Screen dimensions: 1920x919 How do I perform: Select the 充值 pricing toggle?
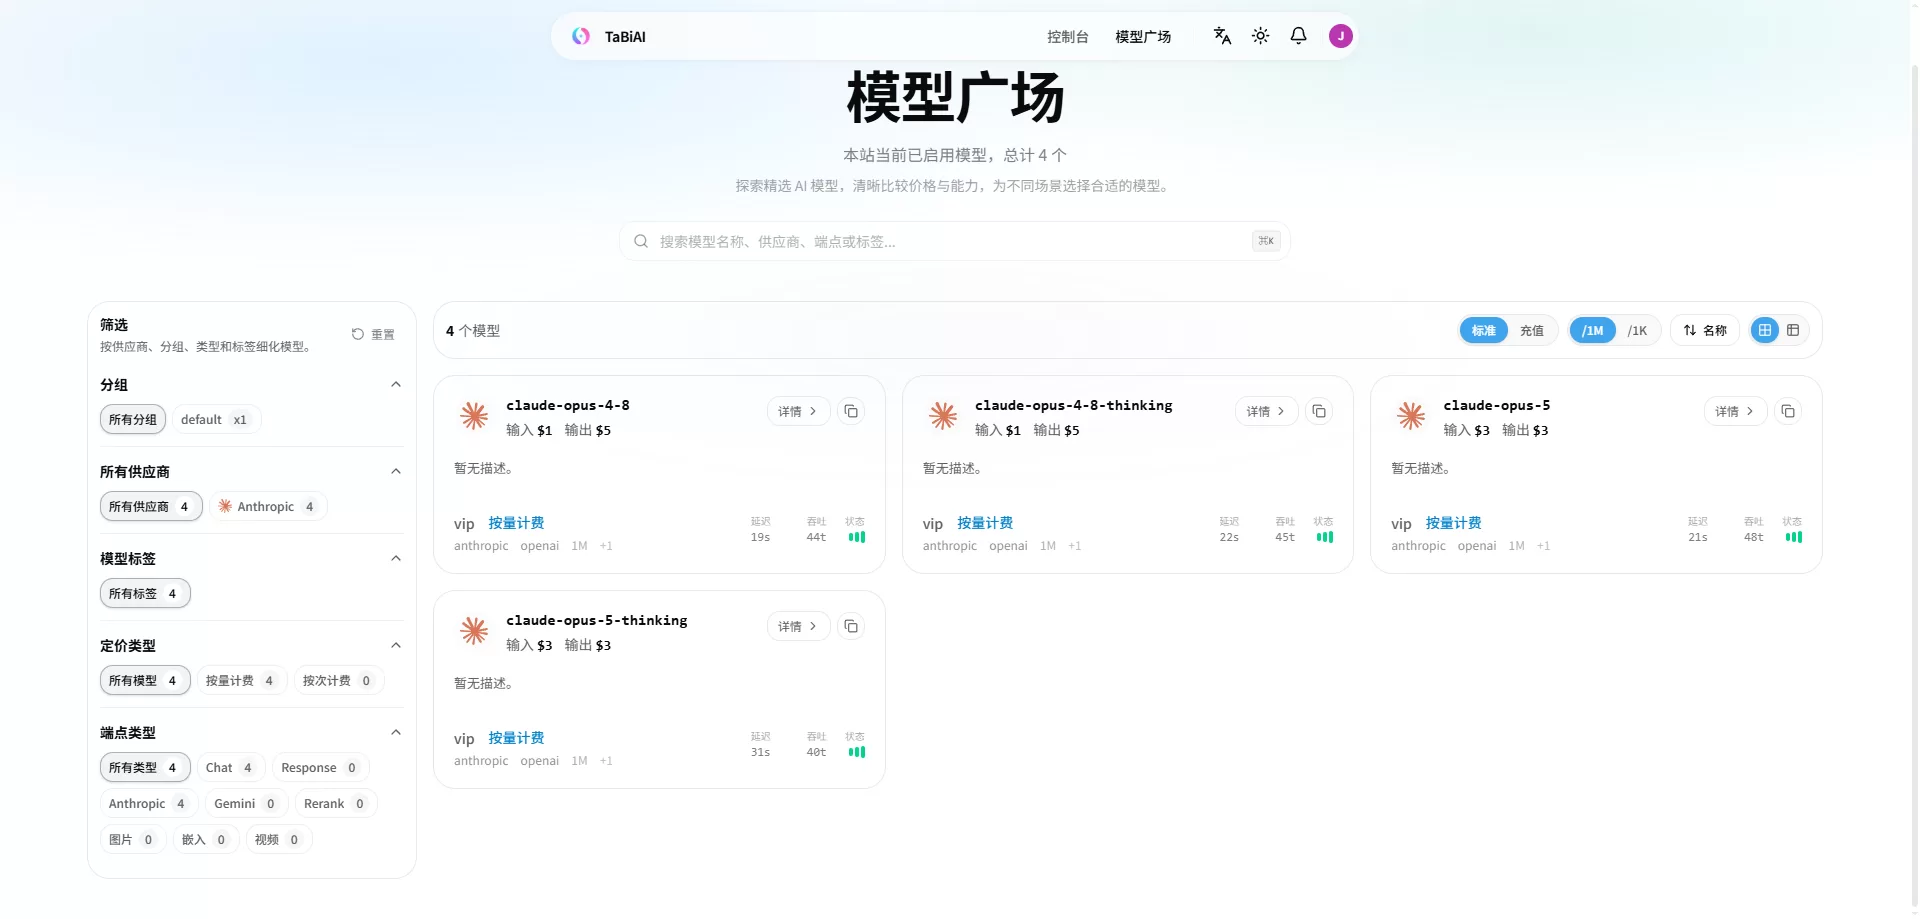(1532, 330)
